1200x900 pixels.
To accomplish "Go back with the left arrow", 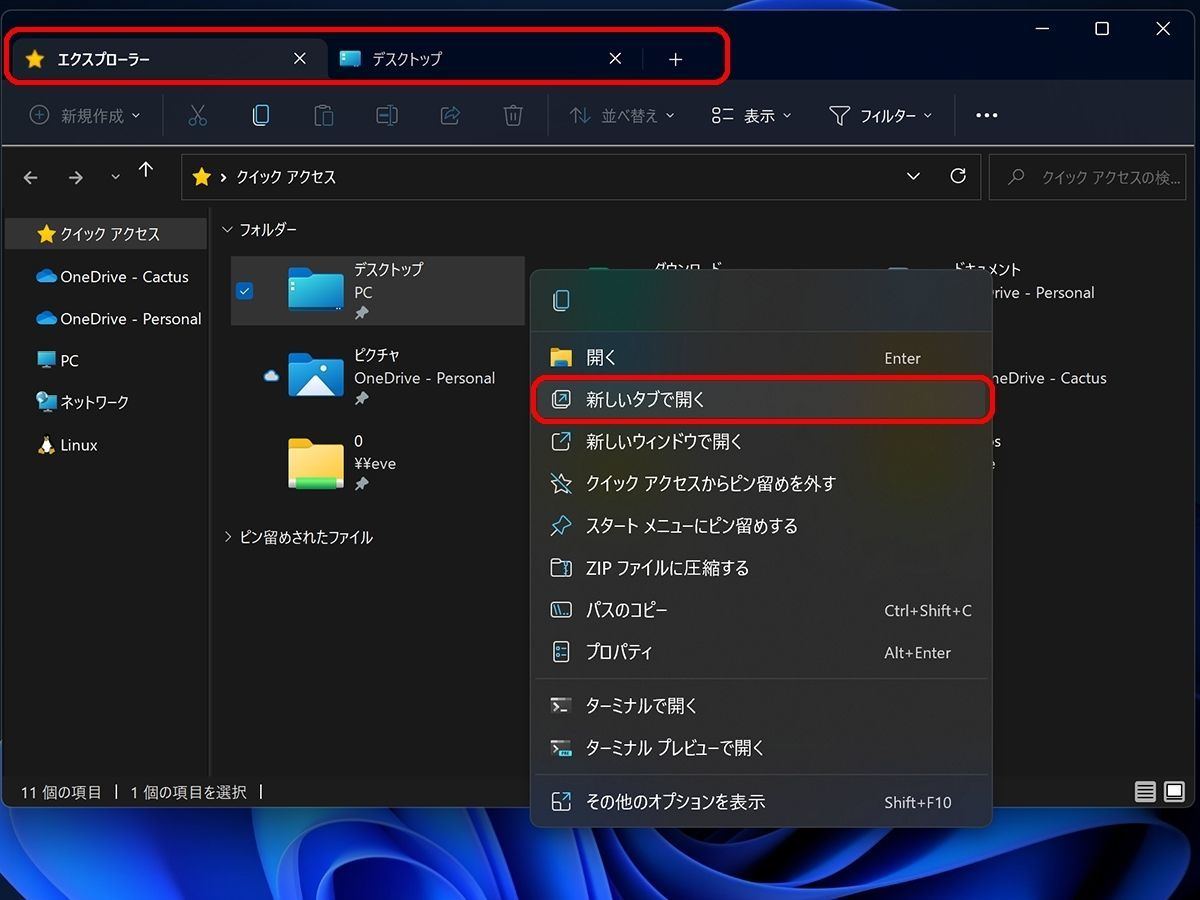I will click(x=31, y=177).
